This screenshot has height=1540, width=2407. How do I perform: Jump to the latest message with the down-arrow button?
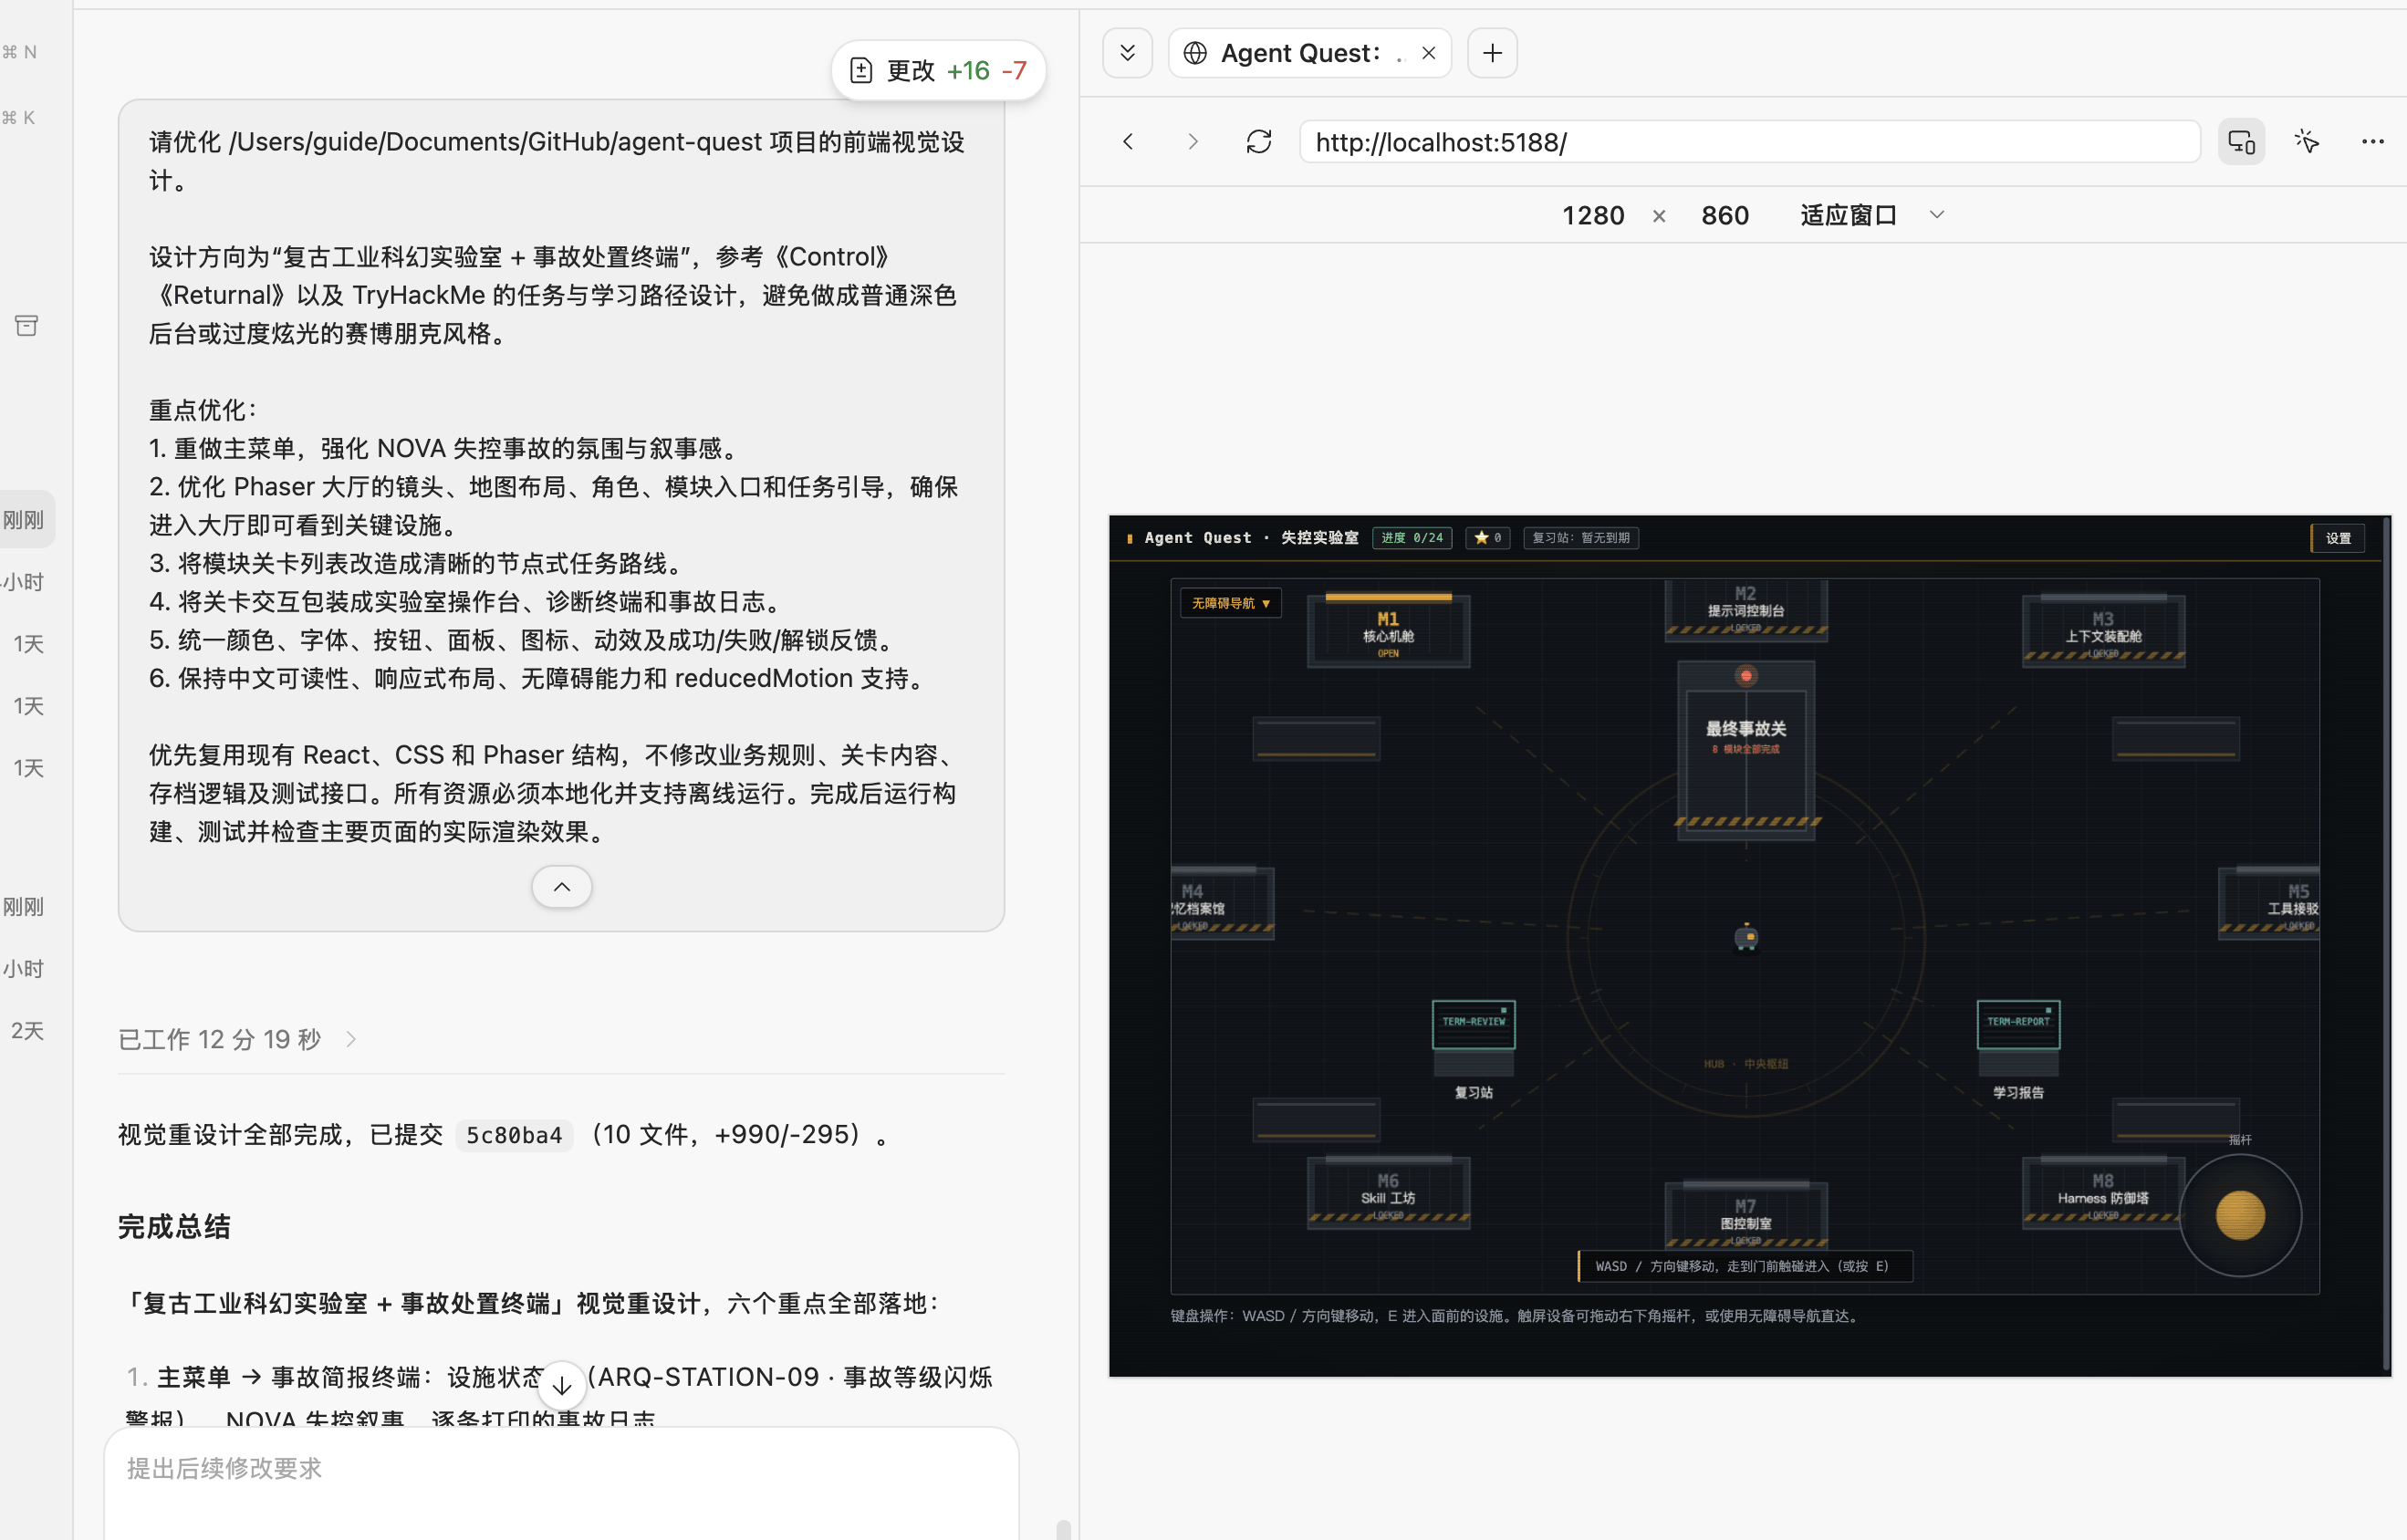click(x=562, y=1385)
